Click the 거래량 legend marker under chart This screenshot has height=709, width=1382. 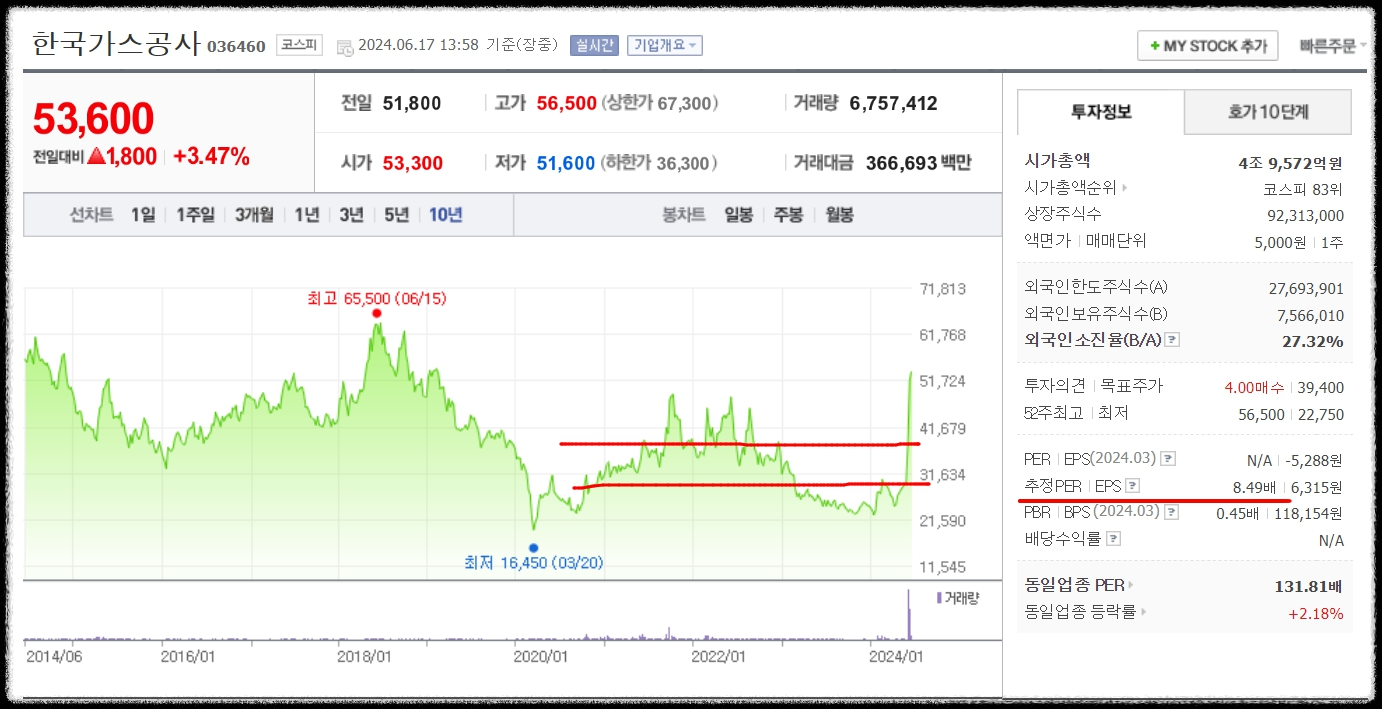click(x=939, y=598)
